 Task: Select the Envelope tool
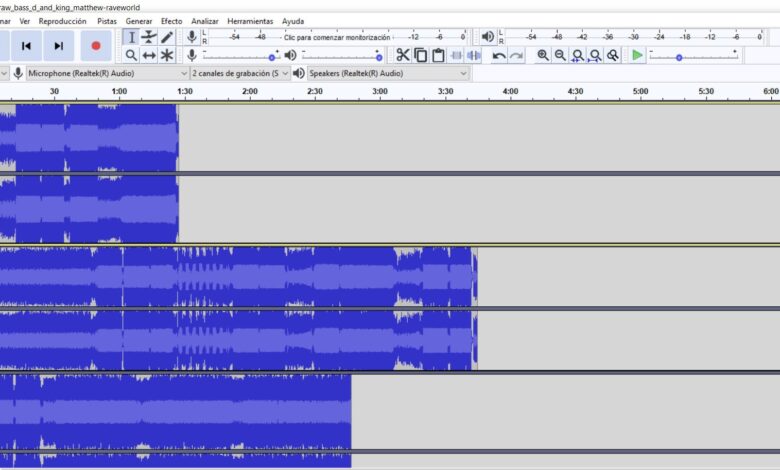point(149,37)
